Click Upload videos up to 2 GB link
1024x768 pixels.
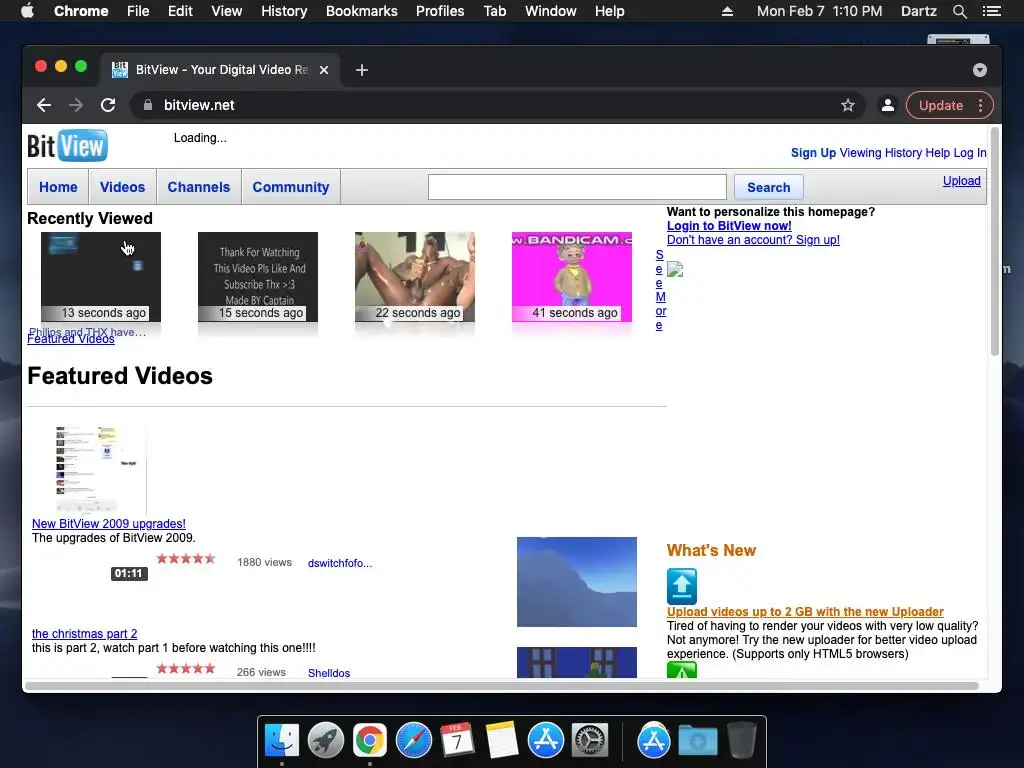point(805,612)
